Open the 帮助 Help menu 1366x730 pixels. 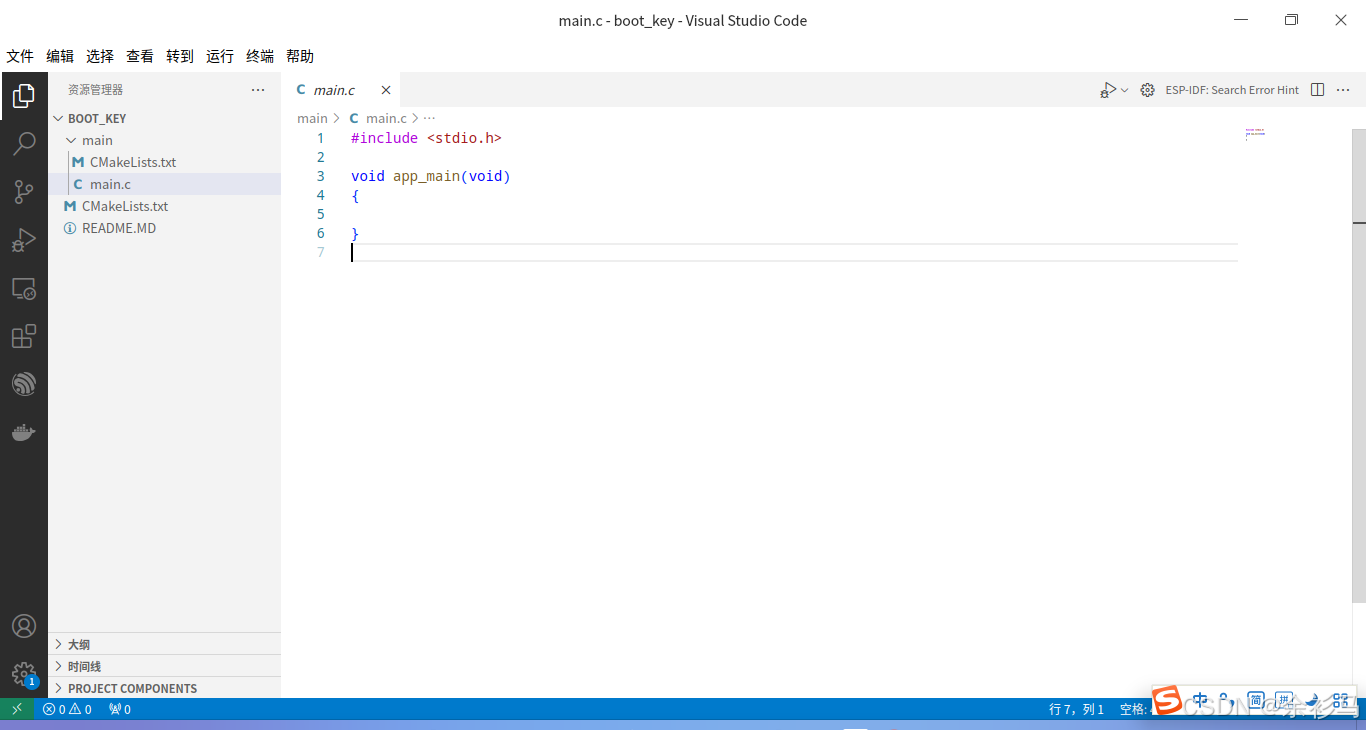coord(300,56)
